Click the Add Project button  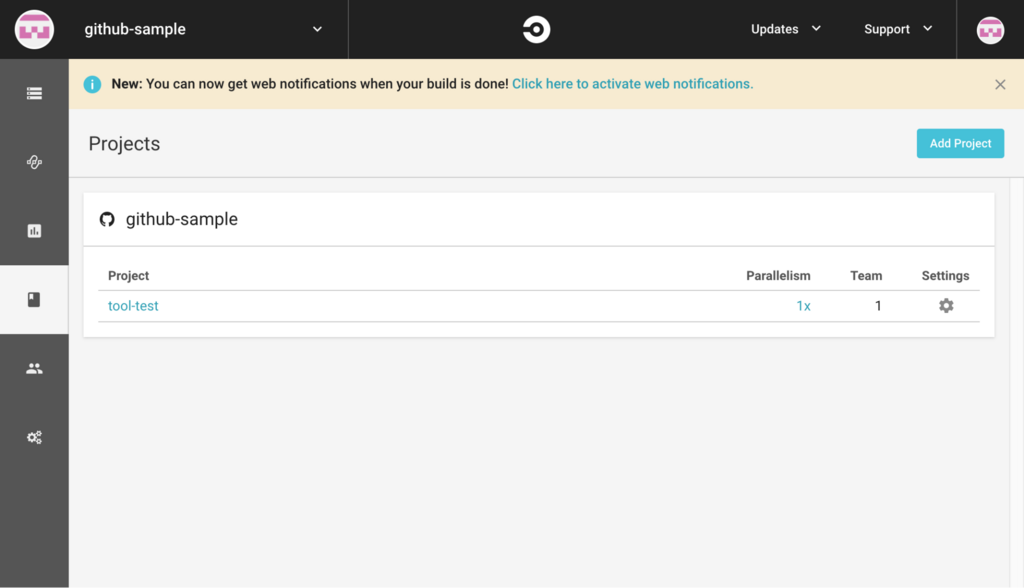pyautogui.click(x=960, y=143)
